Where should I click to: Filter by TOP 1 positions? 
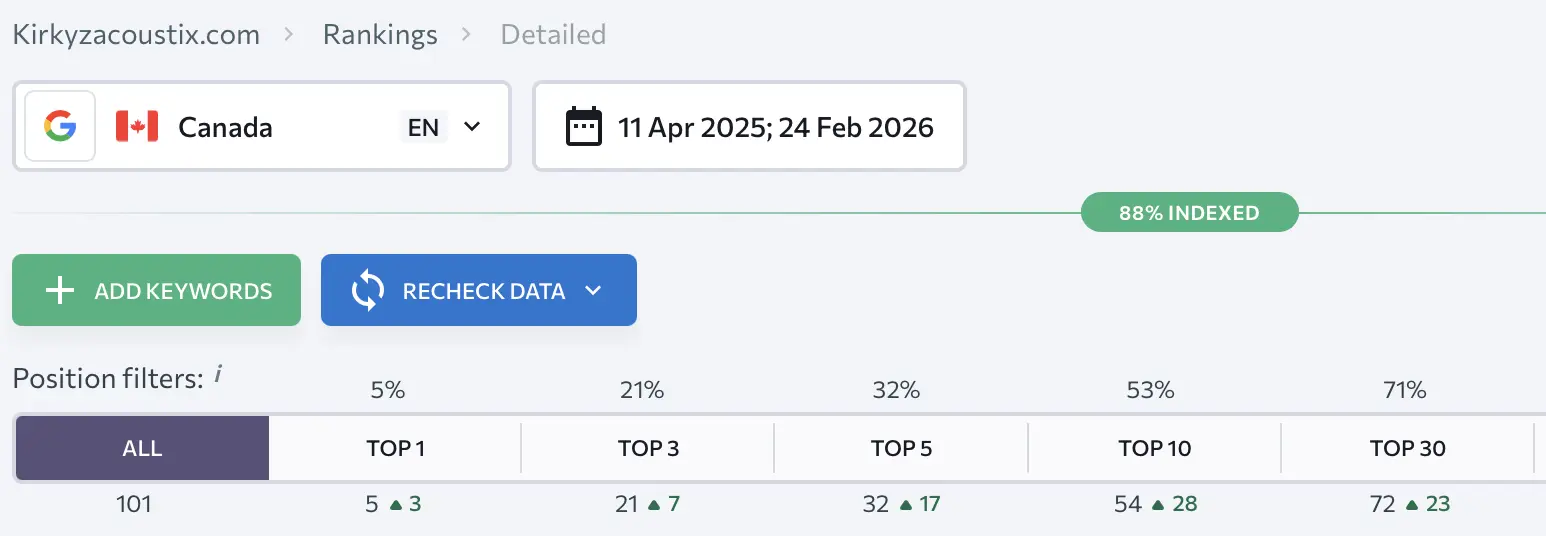pyautogui.click(x=396, y=448)
